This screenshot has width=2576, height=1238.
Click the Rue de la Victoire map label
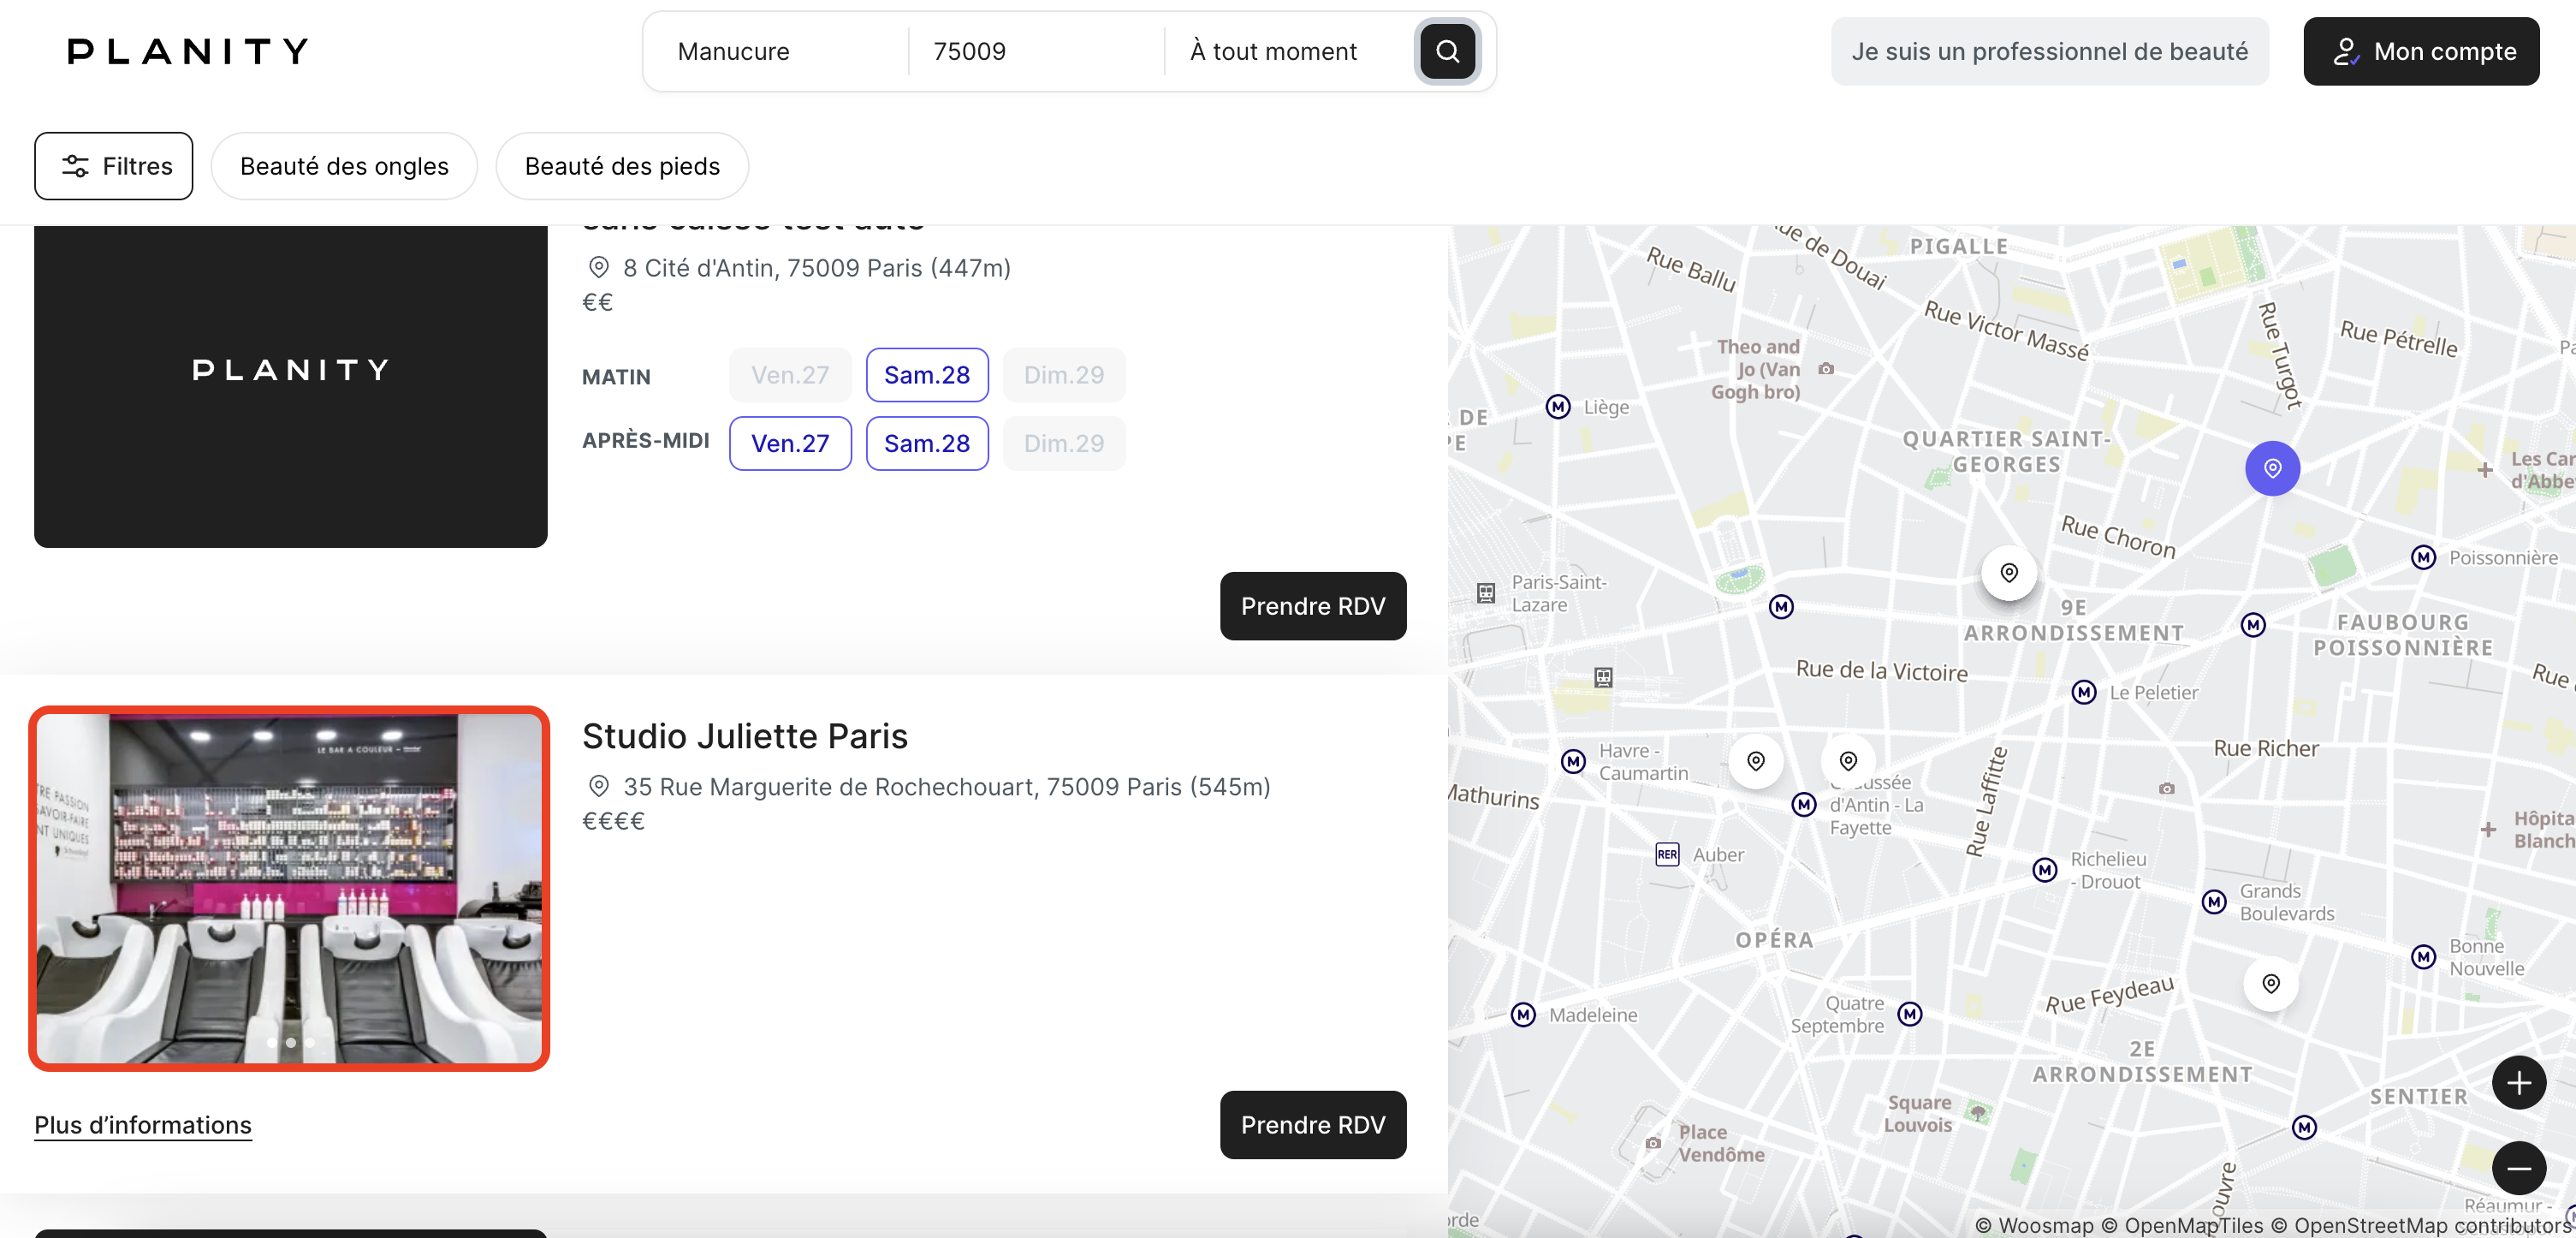pos(1882,671)
